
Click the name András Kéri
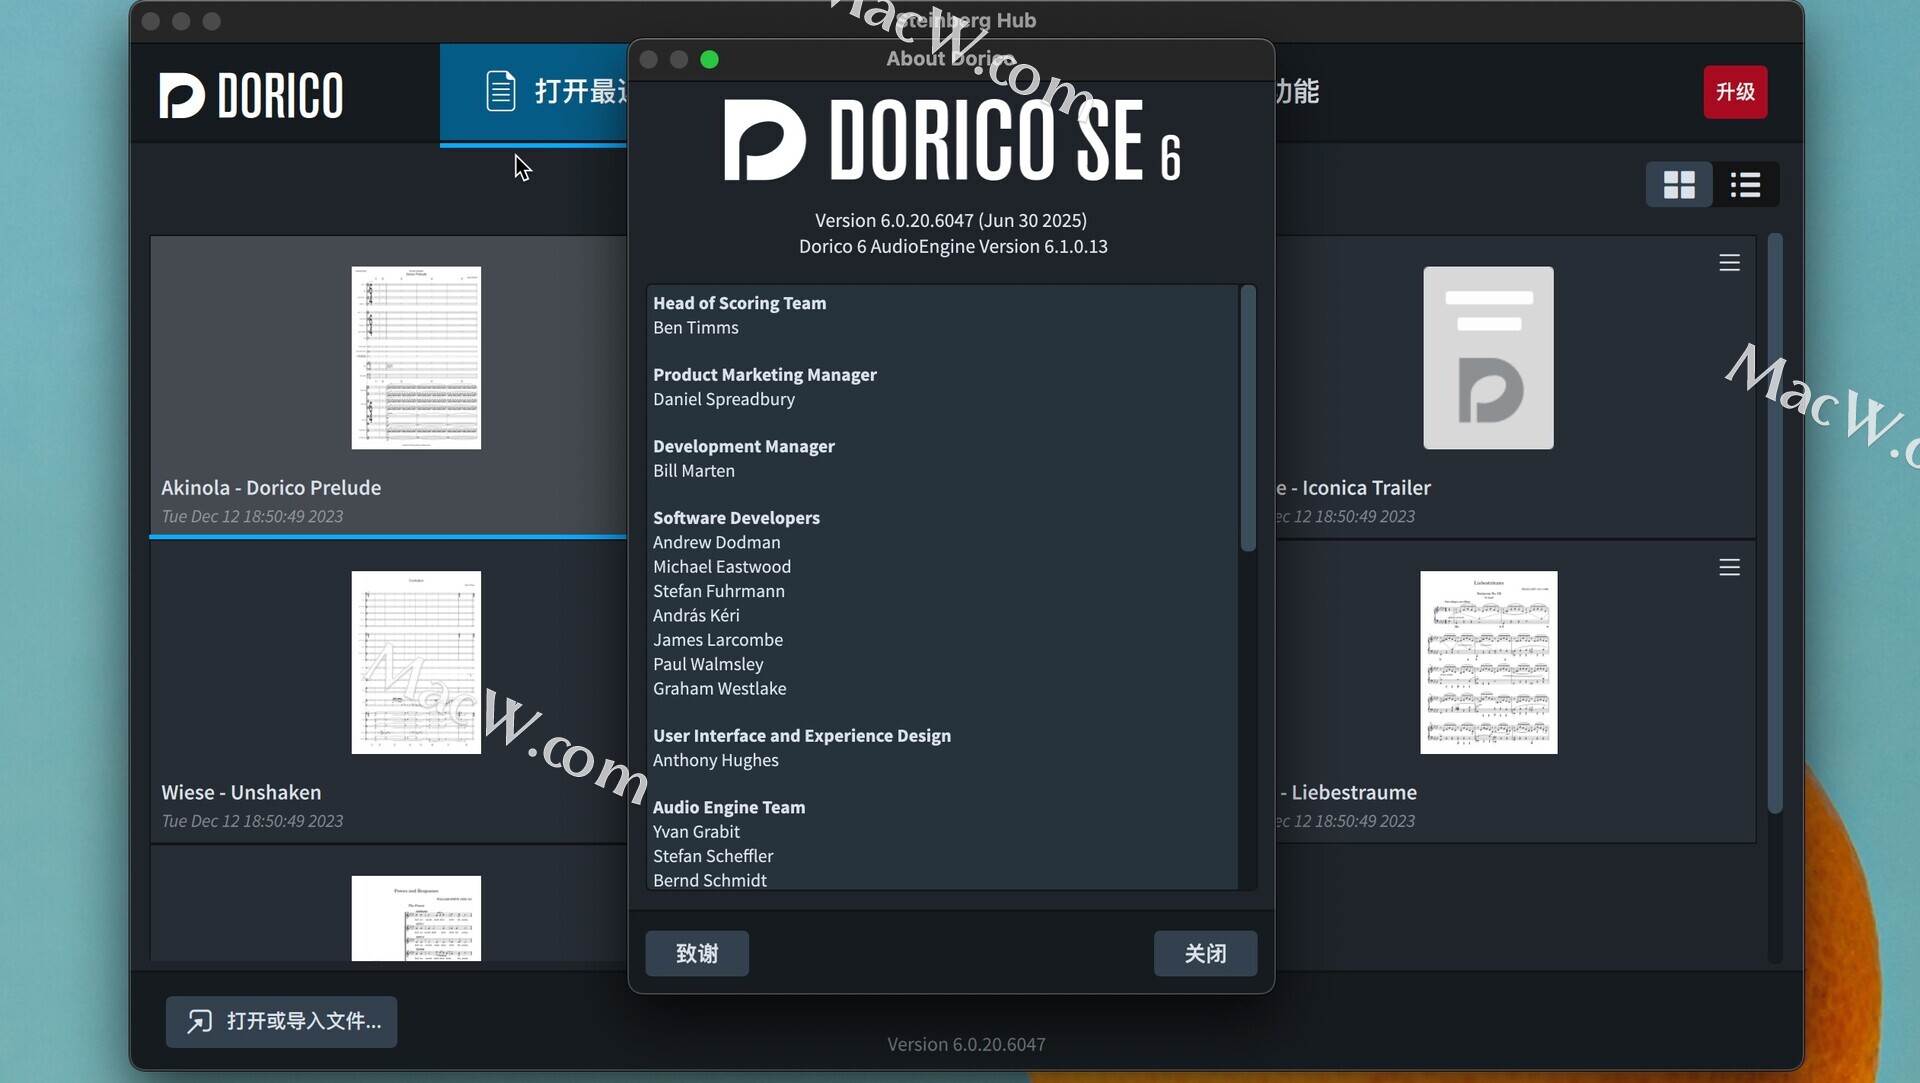click(x=696, y=616)
